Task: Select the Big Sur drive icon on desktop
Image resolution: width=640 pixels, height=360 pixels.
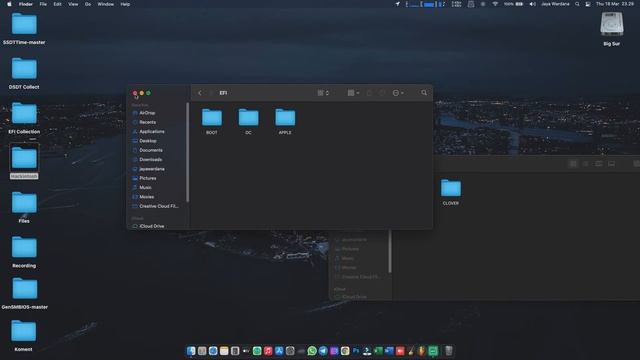Action: (611, 29)
